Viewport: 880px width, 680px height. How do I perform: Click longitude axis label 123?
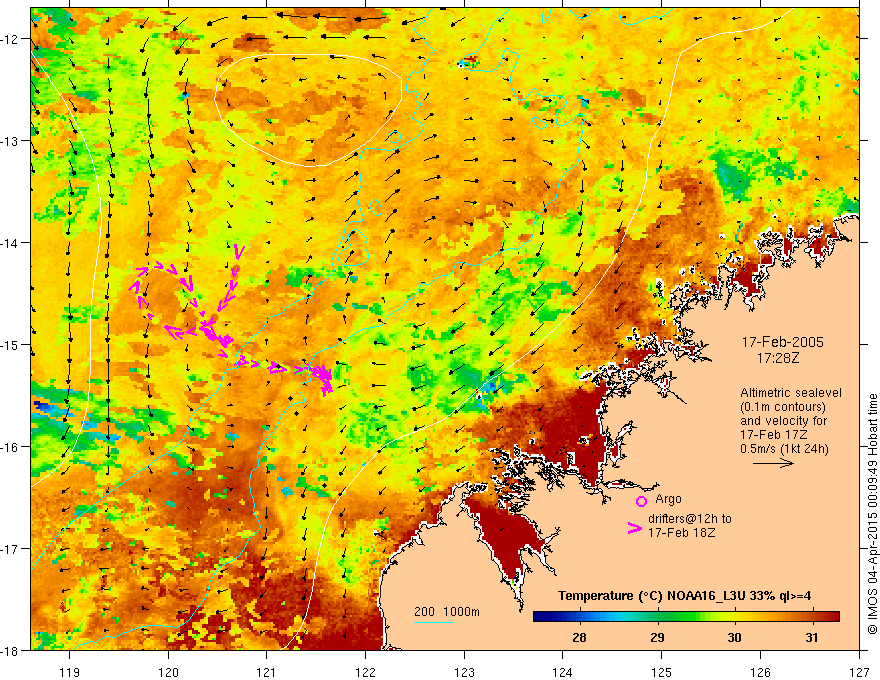click(464, 672)
